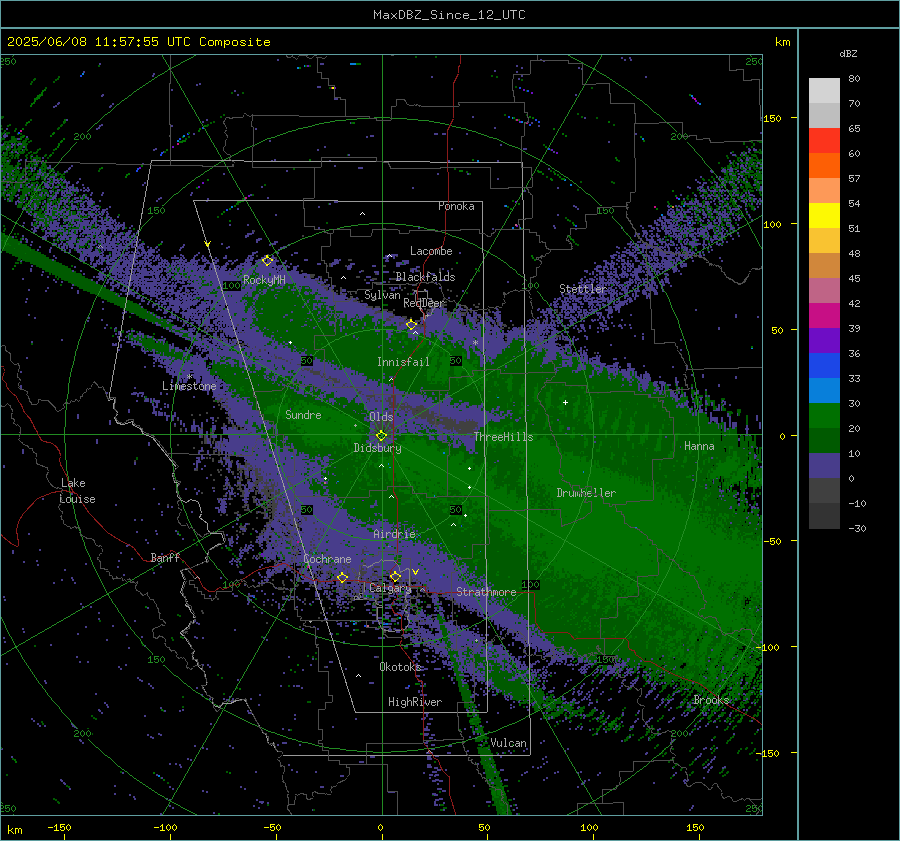Select the purple 39-36 dBZ legend color
This screenshot has height=841, width=900.
[824, 341]
